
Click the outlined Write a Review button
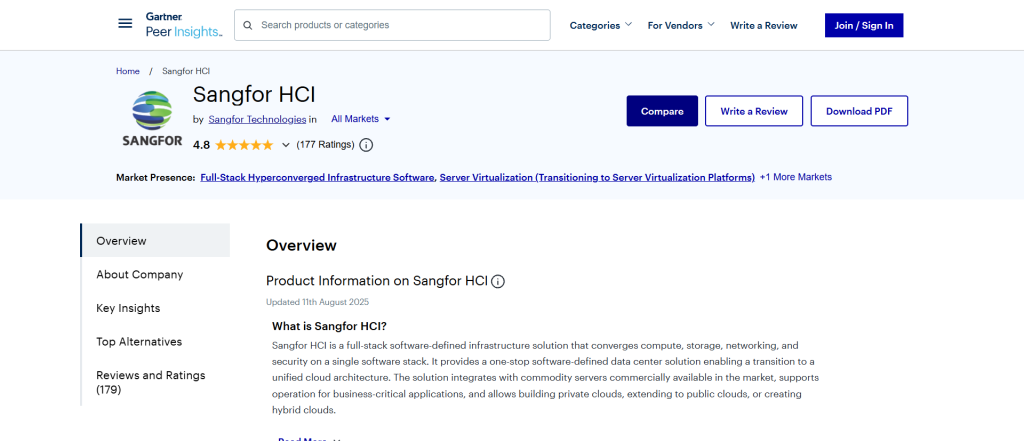[x=754, y=111]
